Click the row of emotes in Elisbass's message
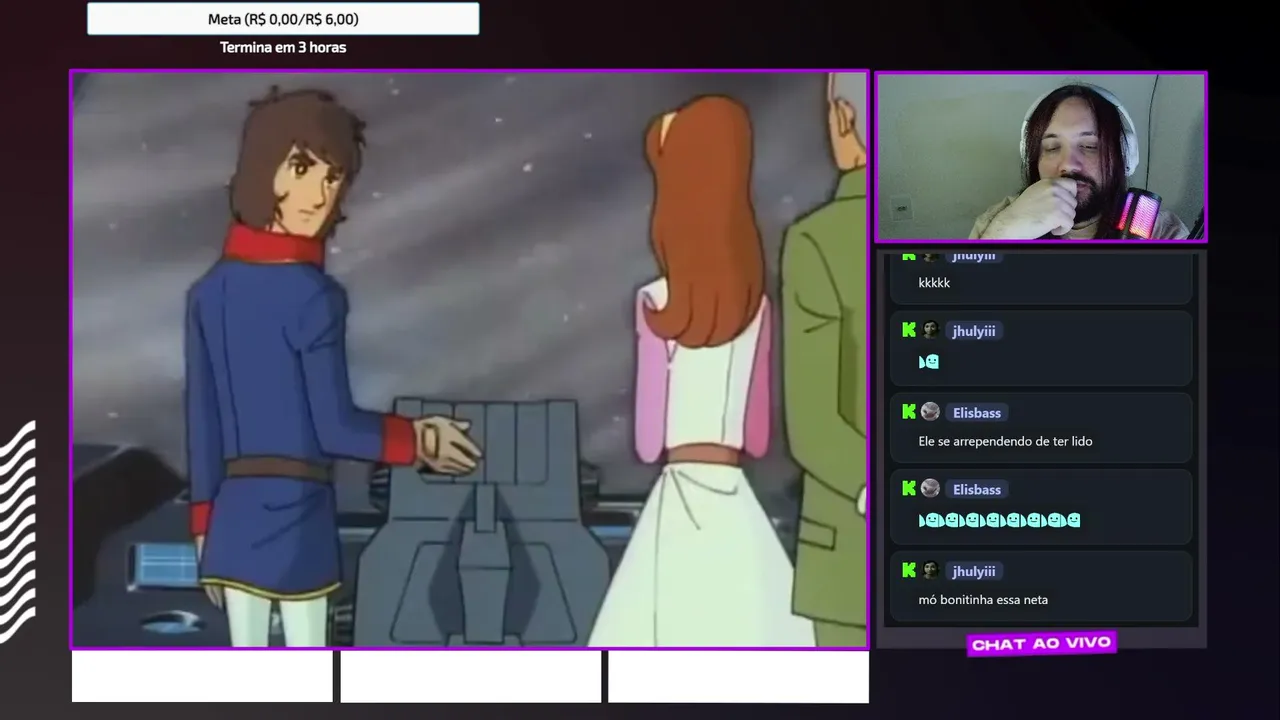Screen dimensions: 1280x720 999,520
